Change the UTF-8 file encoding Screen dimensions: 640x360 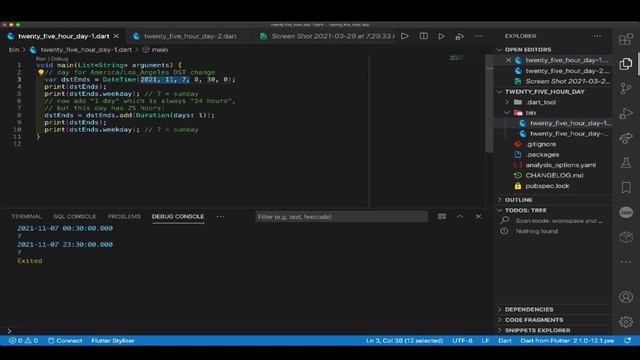tap(462, 340)
